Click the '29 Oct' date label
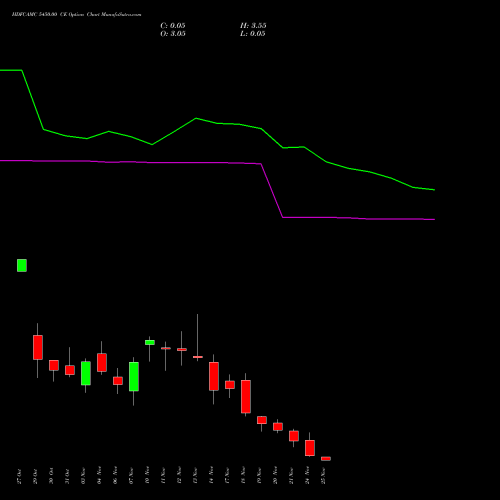Viewport: 500px width, 500px height. point(35,476)
